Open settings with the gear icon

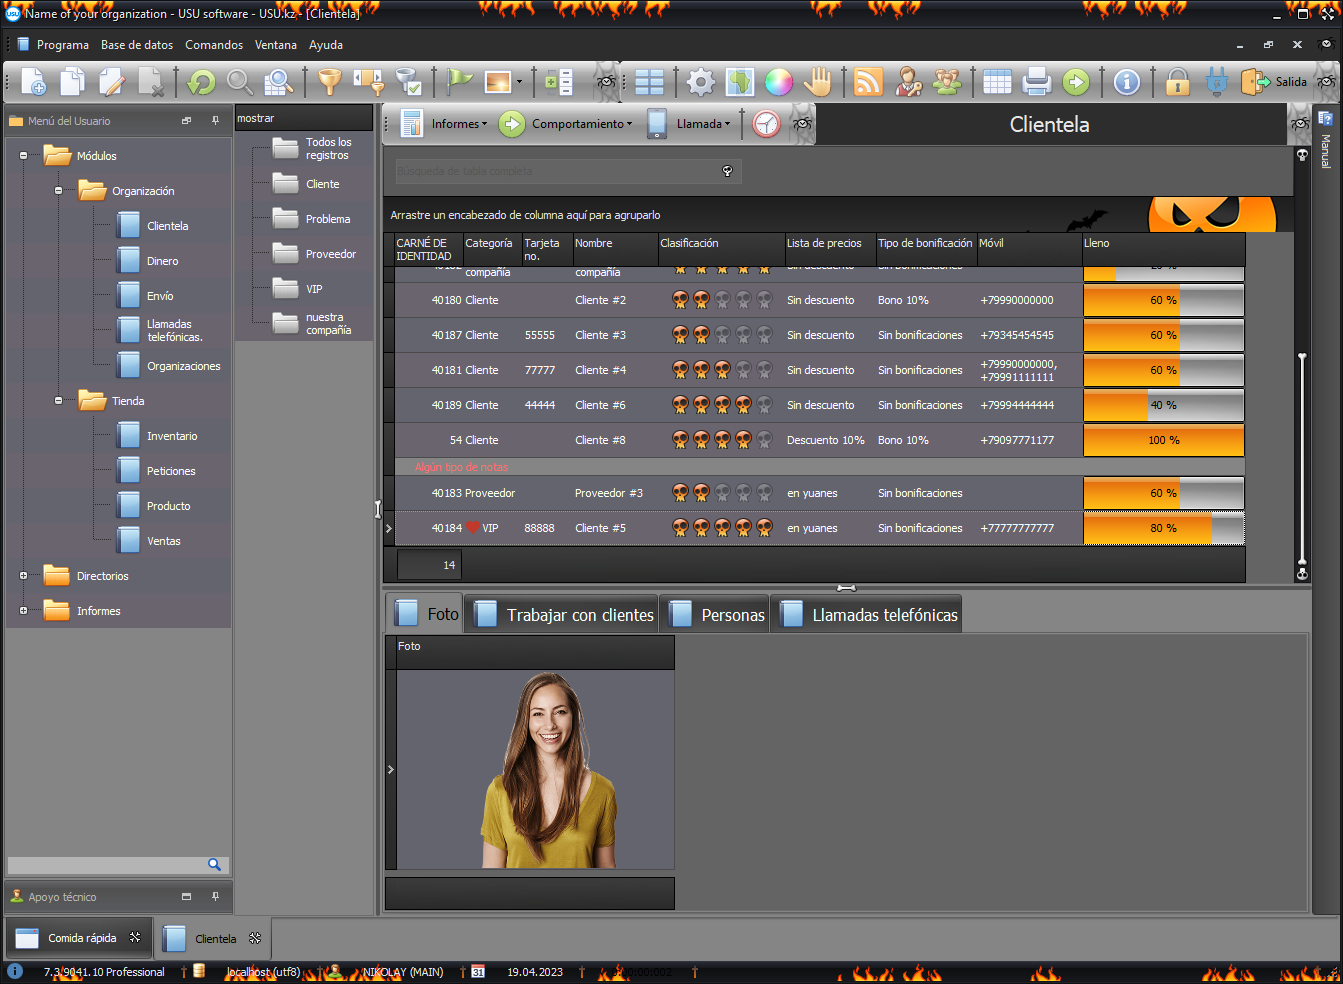pyautogui.click(x=701, y=82)
